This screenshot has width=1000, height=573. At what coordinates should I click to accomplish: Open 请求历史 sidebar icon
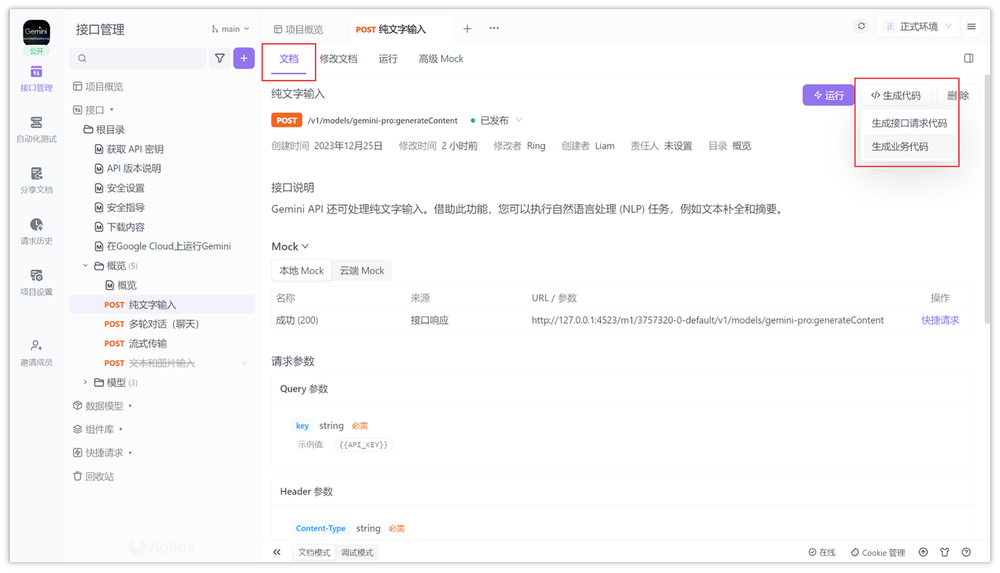tap(36, 231)
